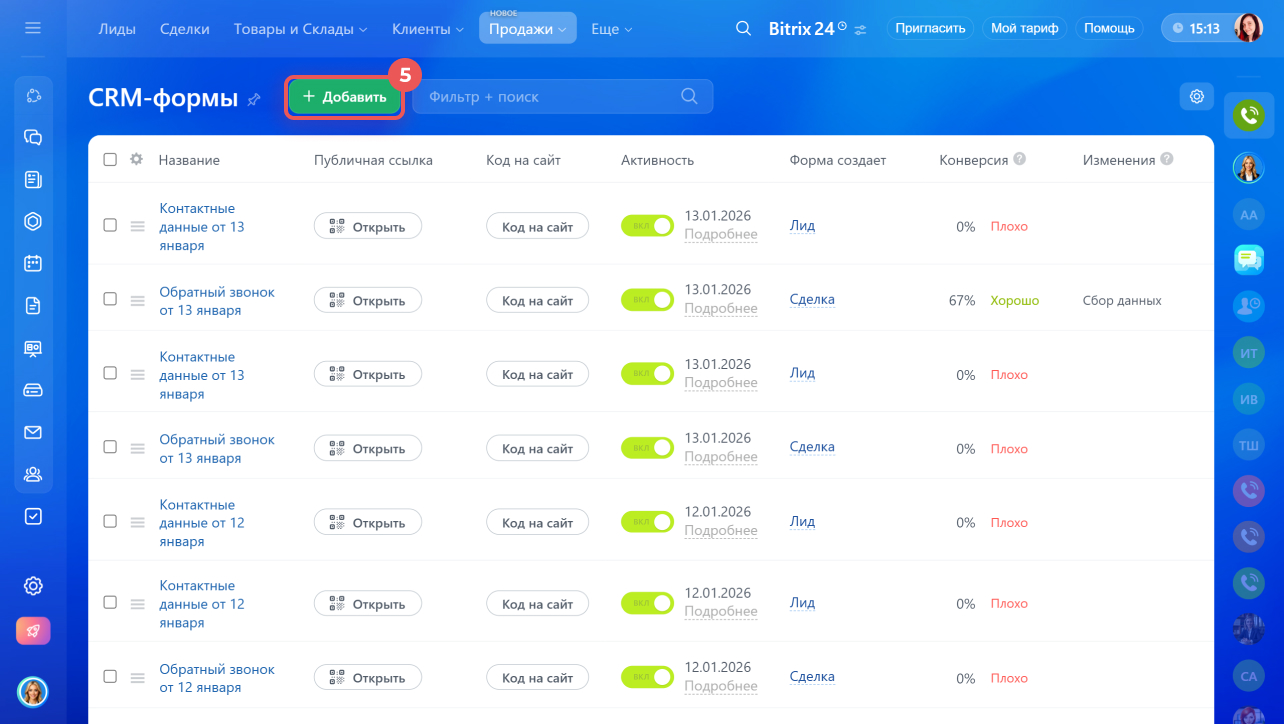Expand the Товары и Склады dropdown
Image resolution: width=1284 pixels, height=724 pixels.
pyautogui.click(x=300, y=29)
